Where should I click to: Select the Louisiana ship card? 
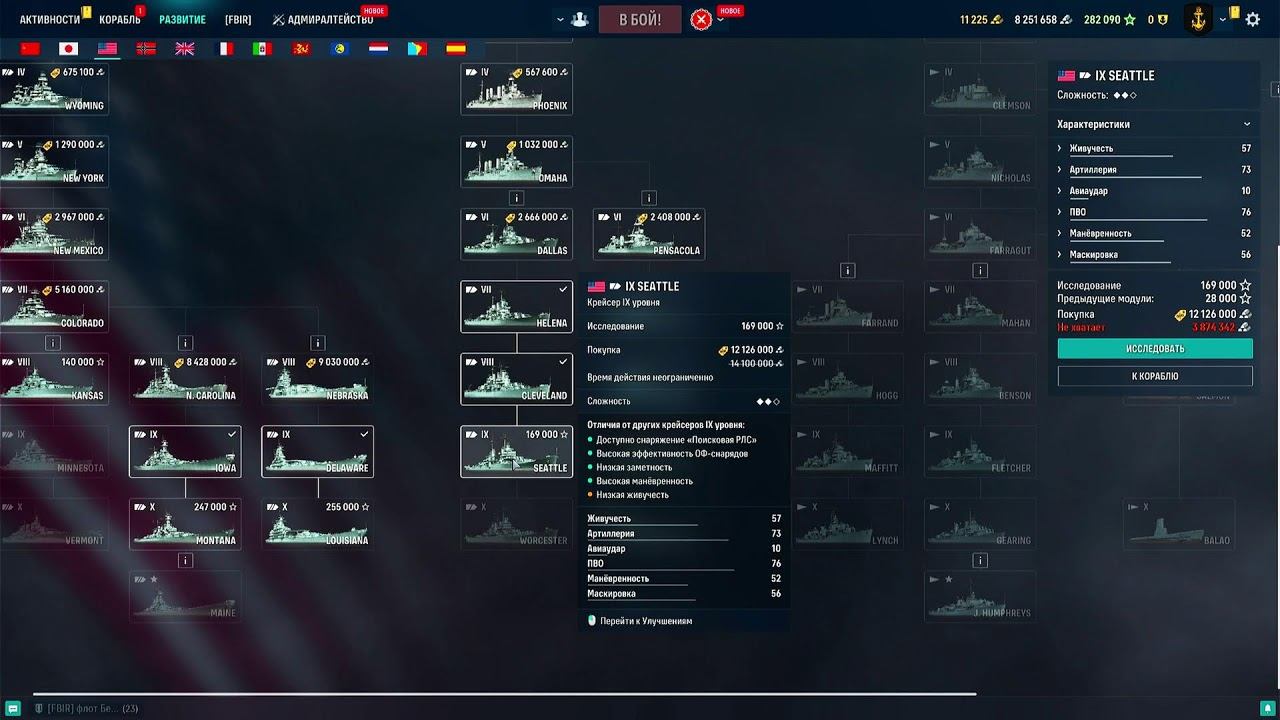click(318, 523)
